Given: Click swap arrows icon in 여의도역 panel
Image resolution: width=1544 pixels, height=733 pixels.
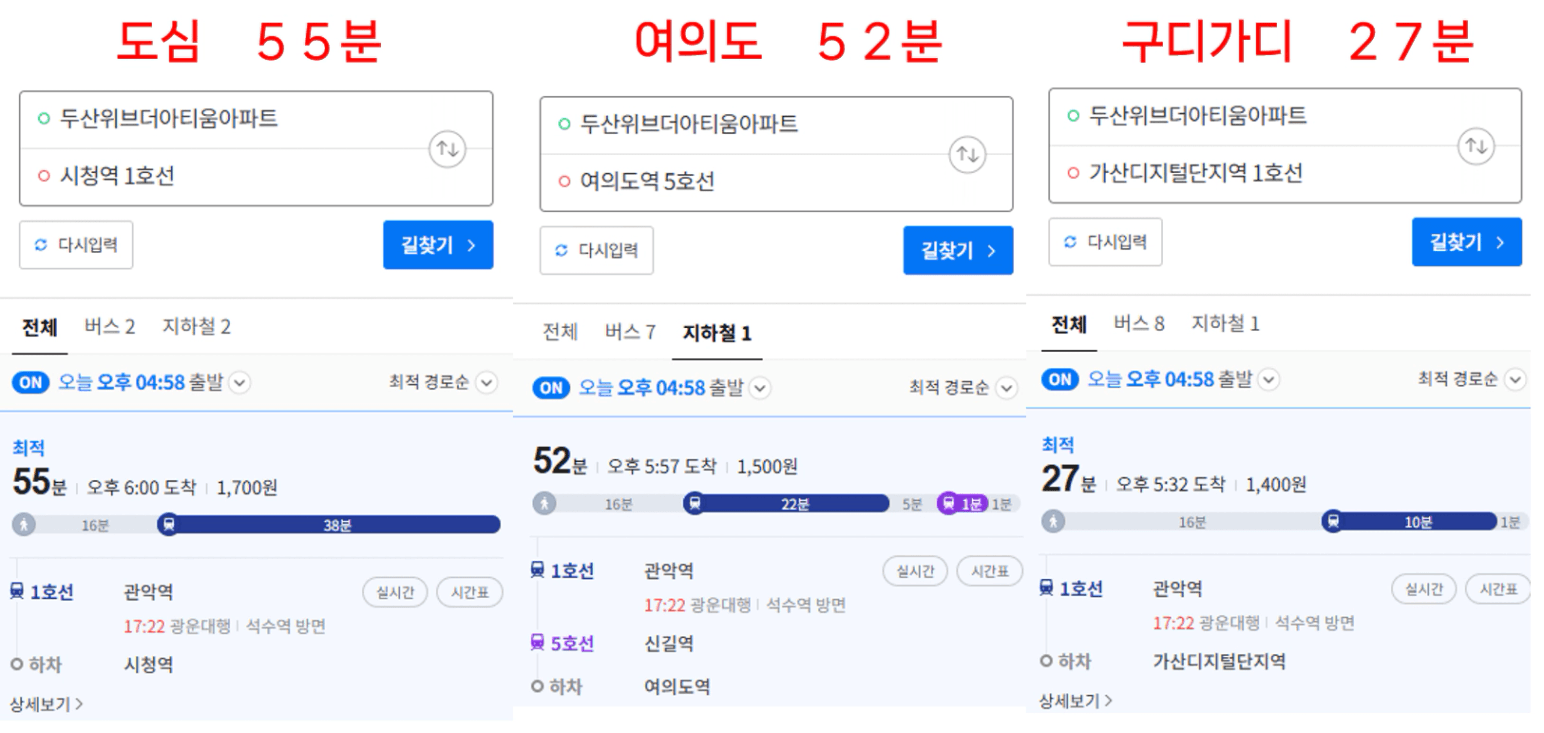Looking at the screenshot, I should click(x=967, y=155).
